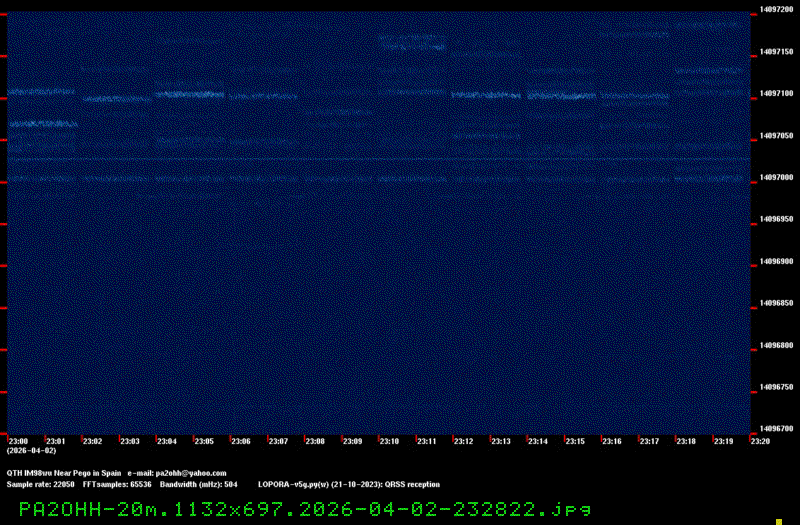Viewport: 800px width, 525px height.
Task: Click the small yellow marker at bottom right
Action: coord(779,522)
